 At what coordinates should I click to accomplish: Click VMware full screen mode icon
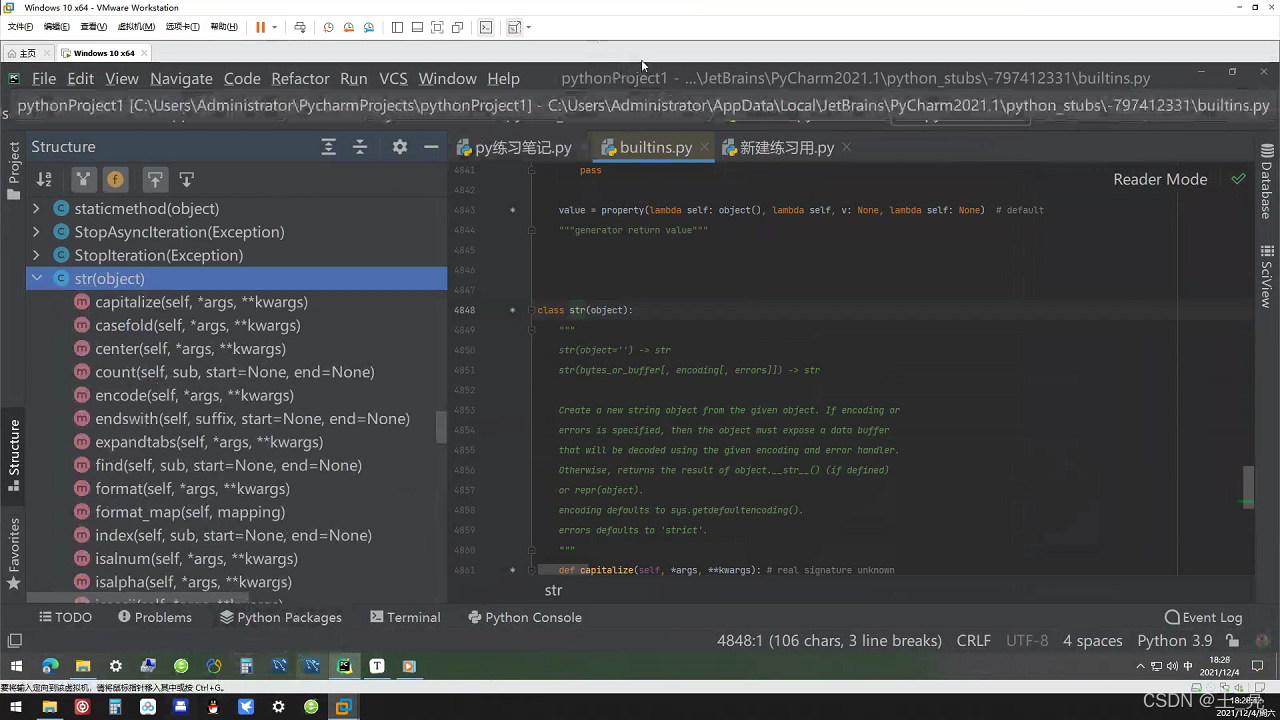tap(437, 27)
